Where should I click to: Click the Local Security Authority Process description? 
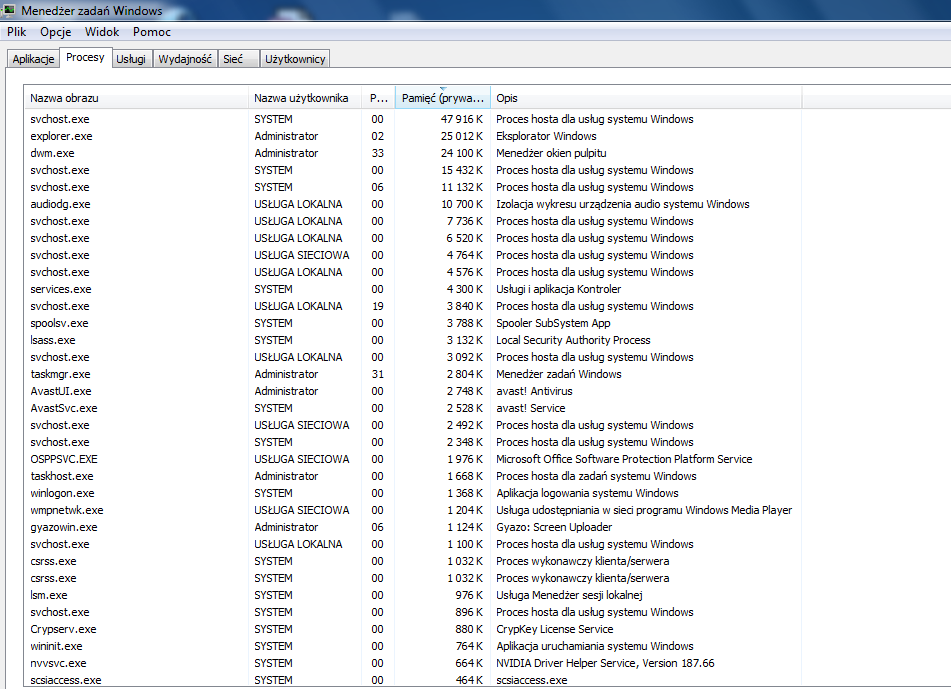click(x=573, y=340)
